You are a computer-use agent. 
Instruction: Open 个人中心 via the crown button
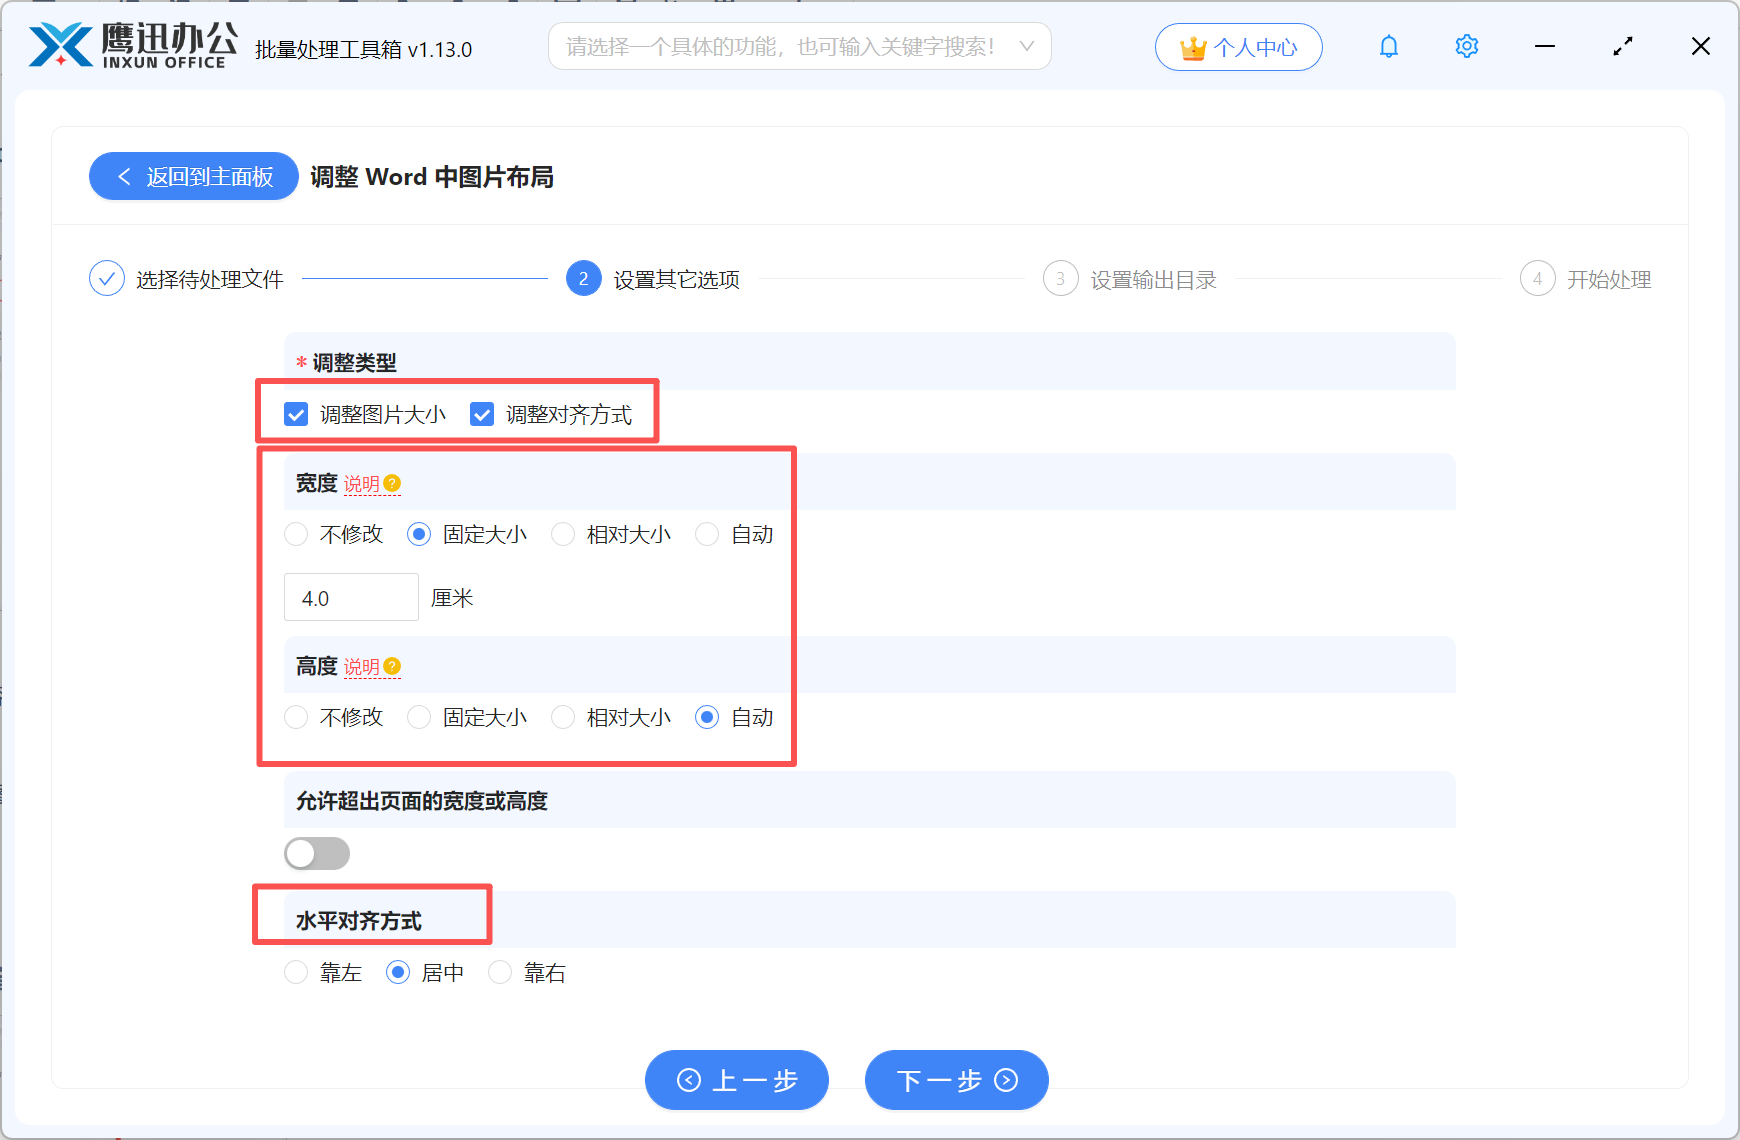tap(1238, 46)
